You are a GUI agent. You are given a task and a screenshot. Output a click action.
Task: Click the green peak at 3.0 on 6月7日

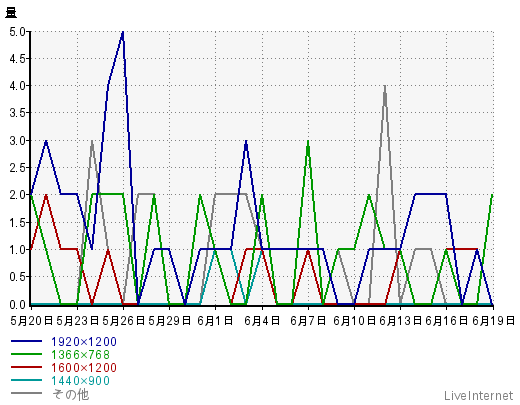pos(308,141)
